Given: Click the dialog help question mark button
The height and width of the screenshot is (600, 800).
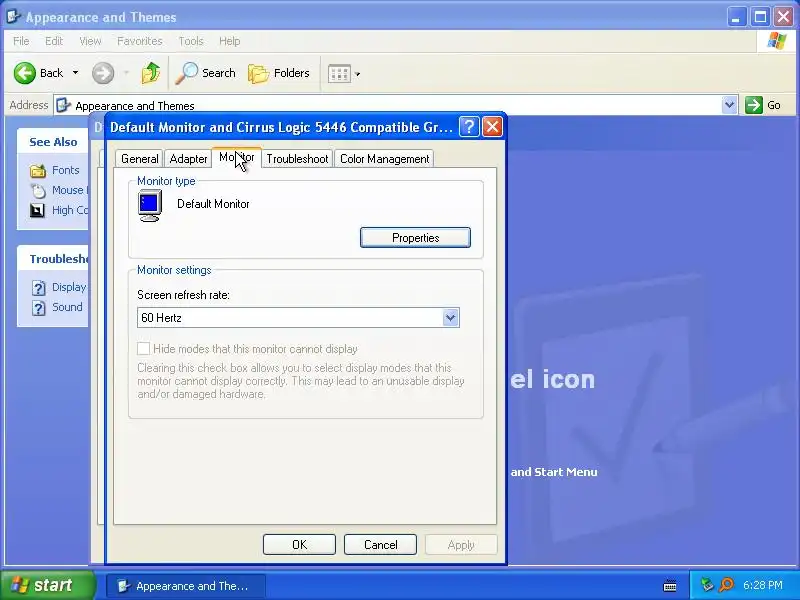Looking at the screenshot, I should click(x=469, y=127).
